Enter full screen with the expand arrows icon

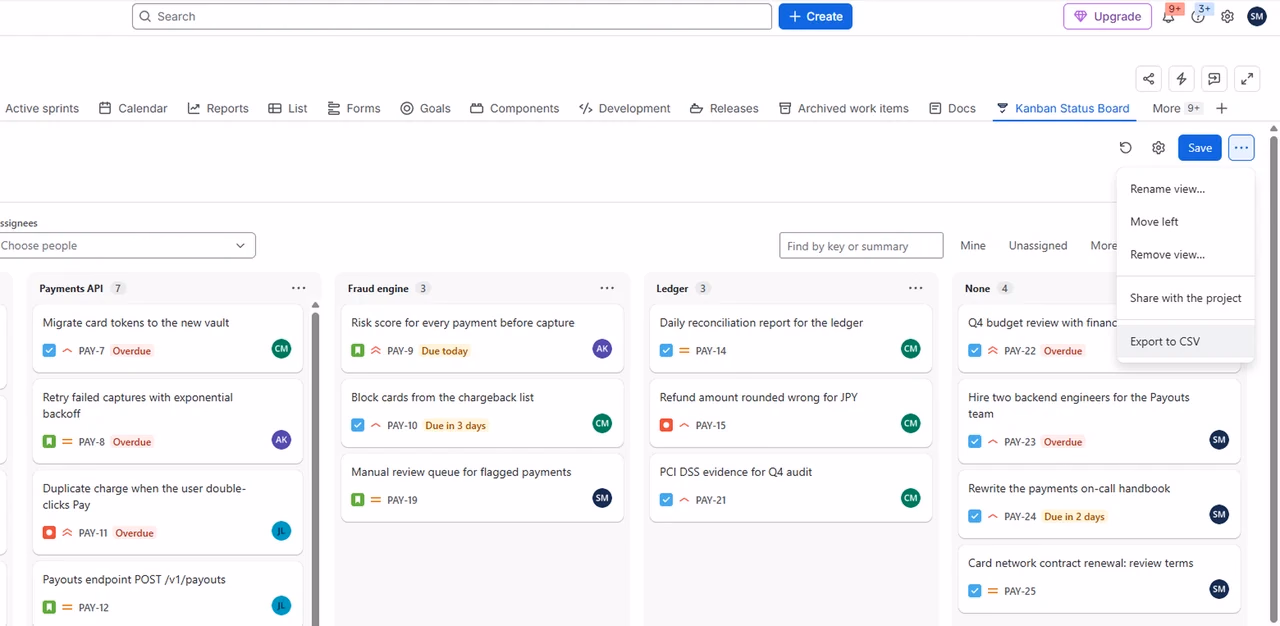[x=1247, y=79]
